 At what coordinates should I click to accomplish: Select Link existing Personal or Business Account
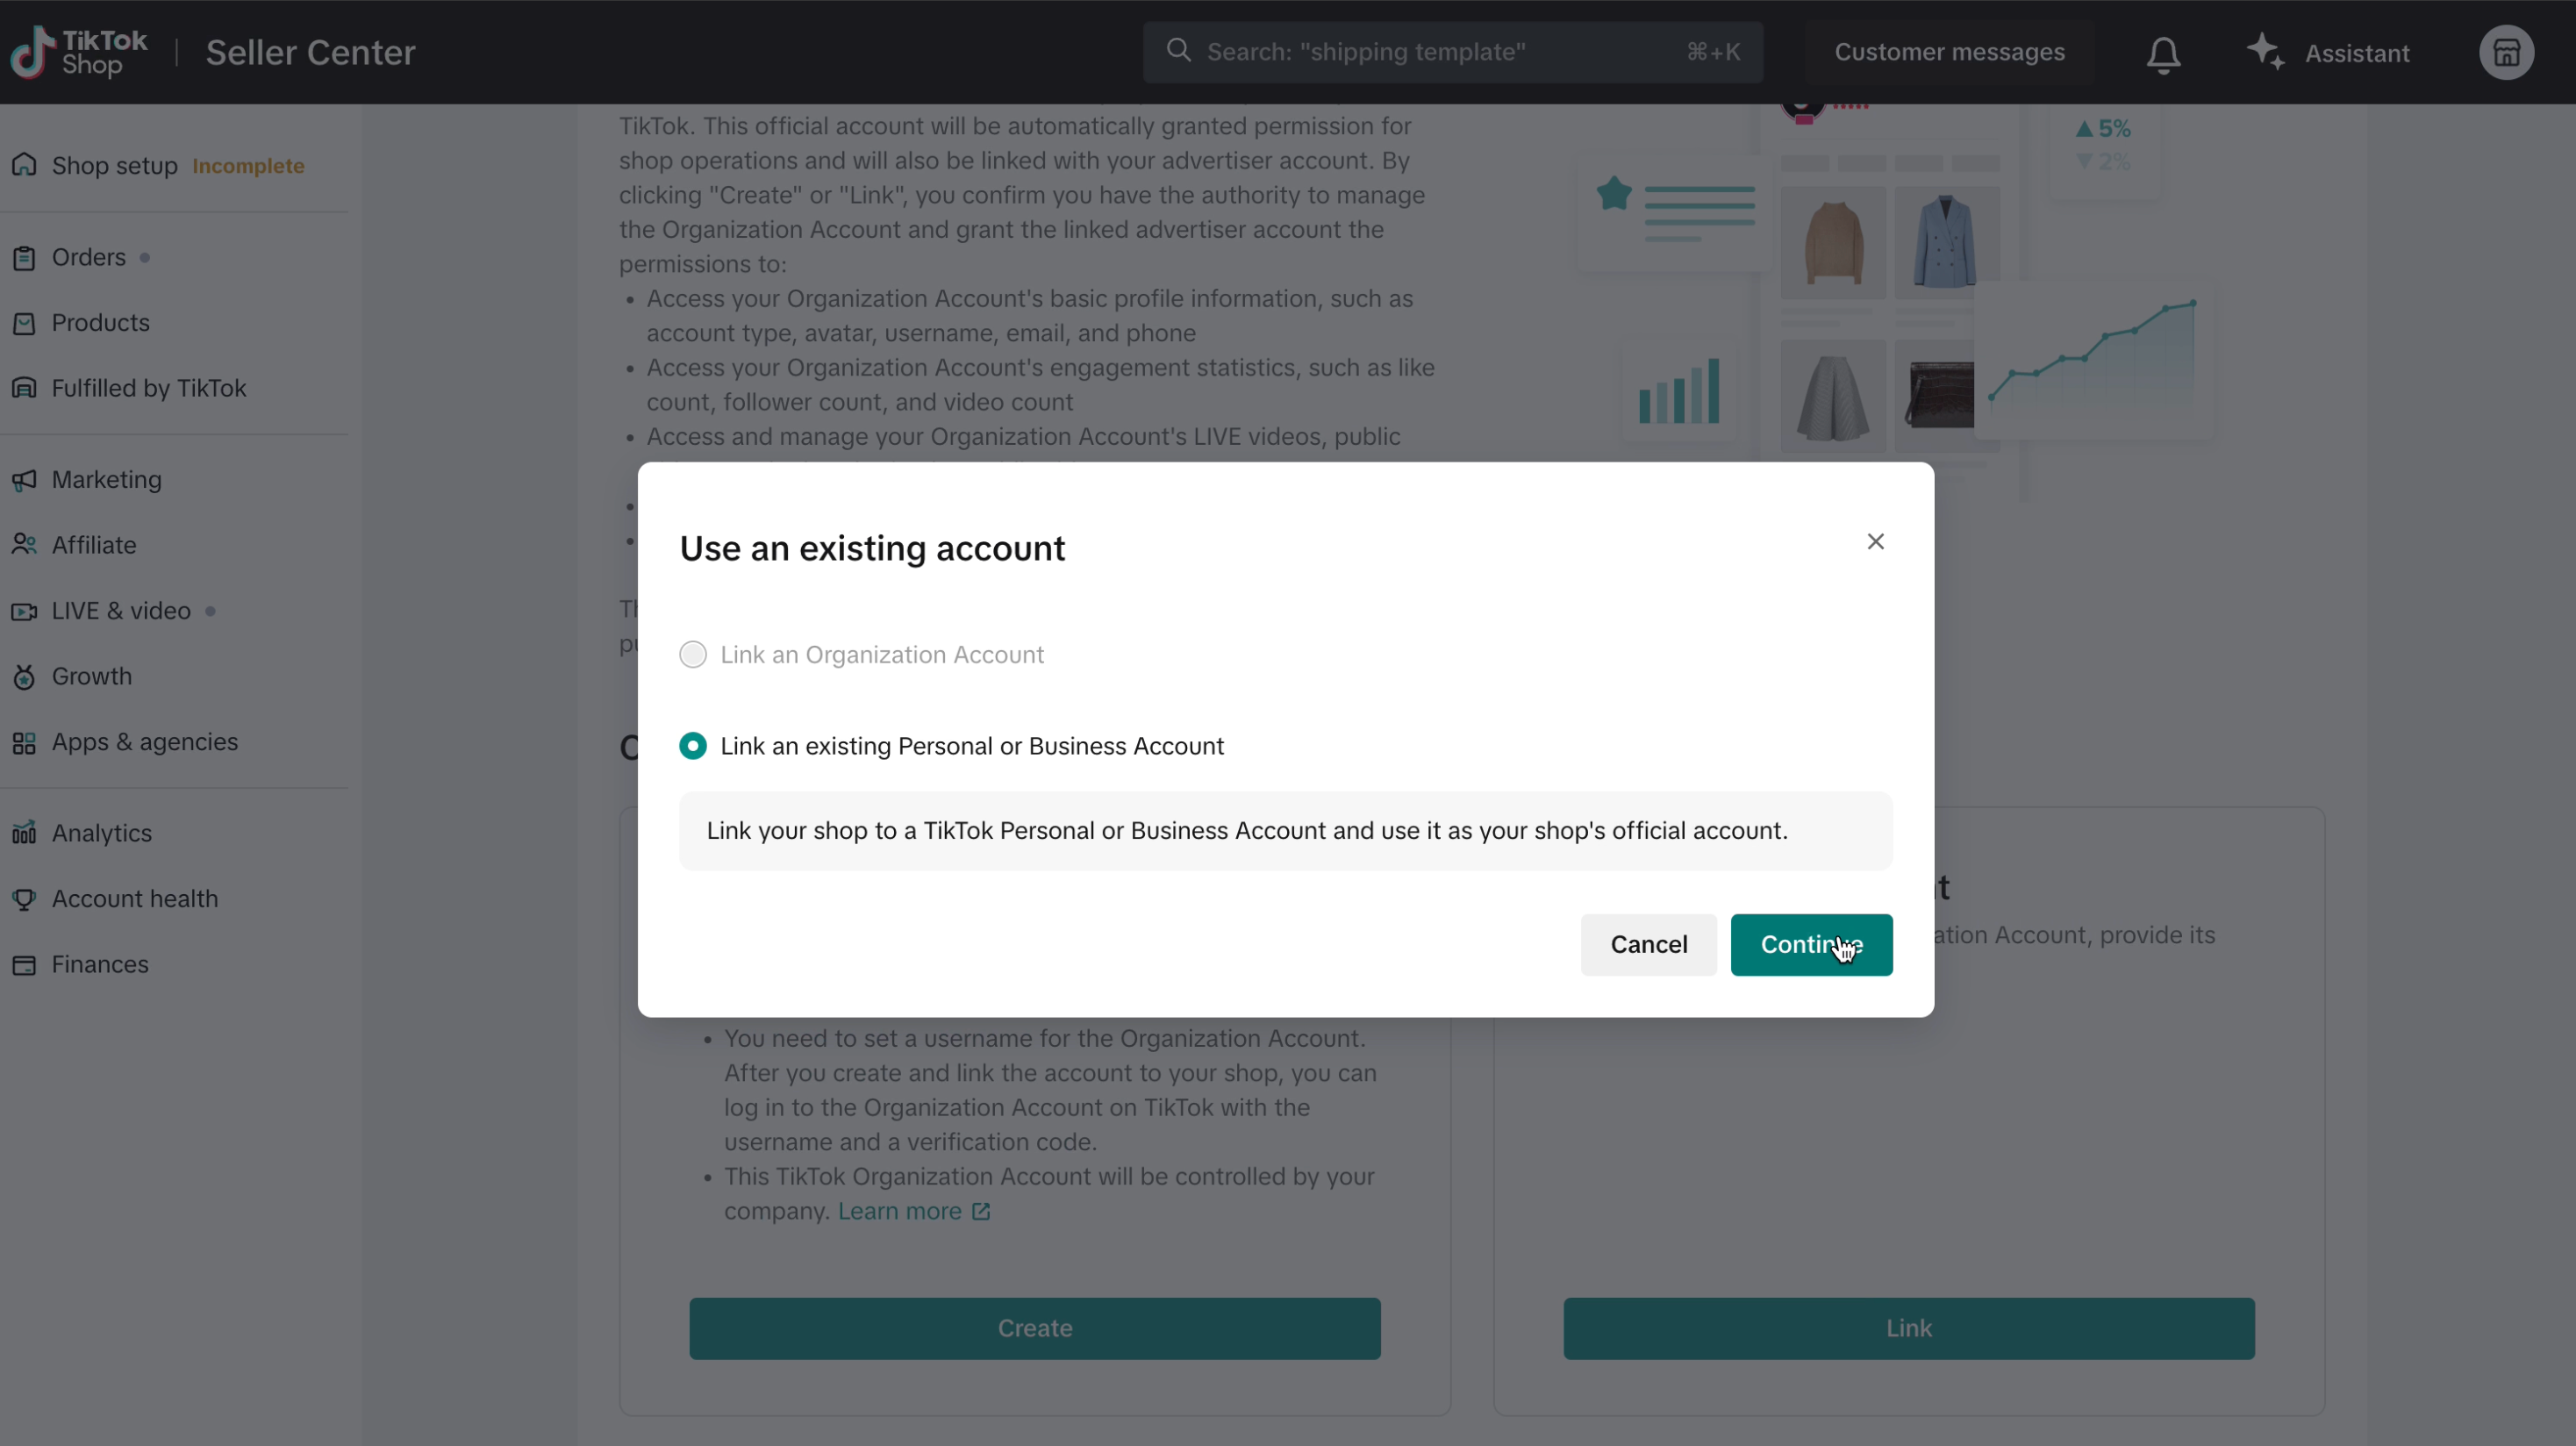point(693,746)
